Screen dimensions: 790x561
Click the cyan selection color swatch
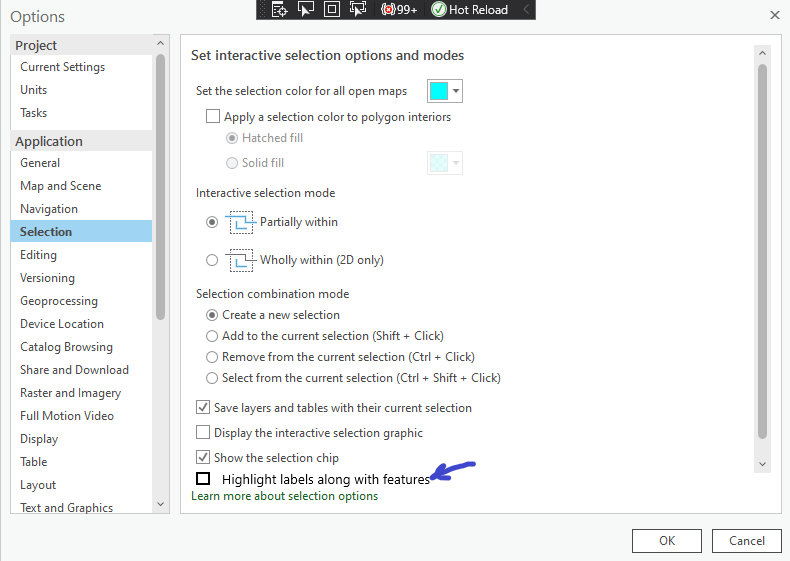coord(439,91)
